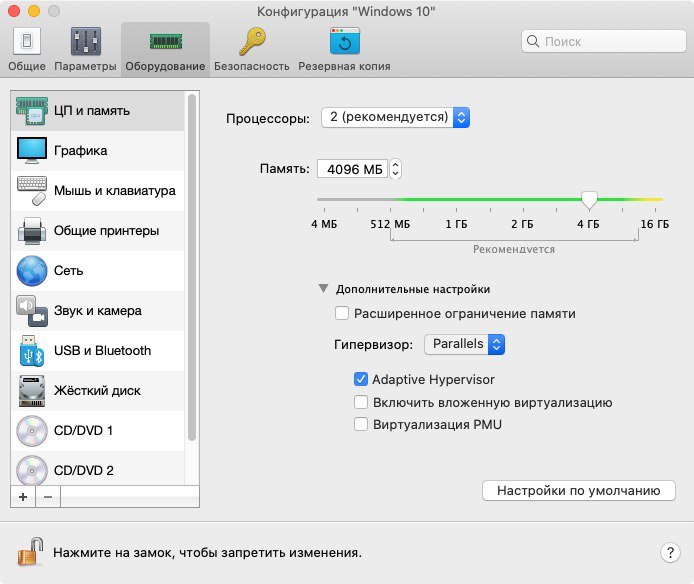The height and width of the screenshot is (584, 694).
Task: Click the Сеть globe icon
Action: [x=32, y=271]
